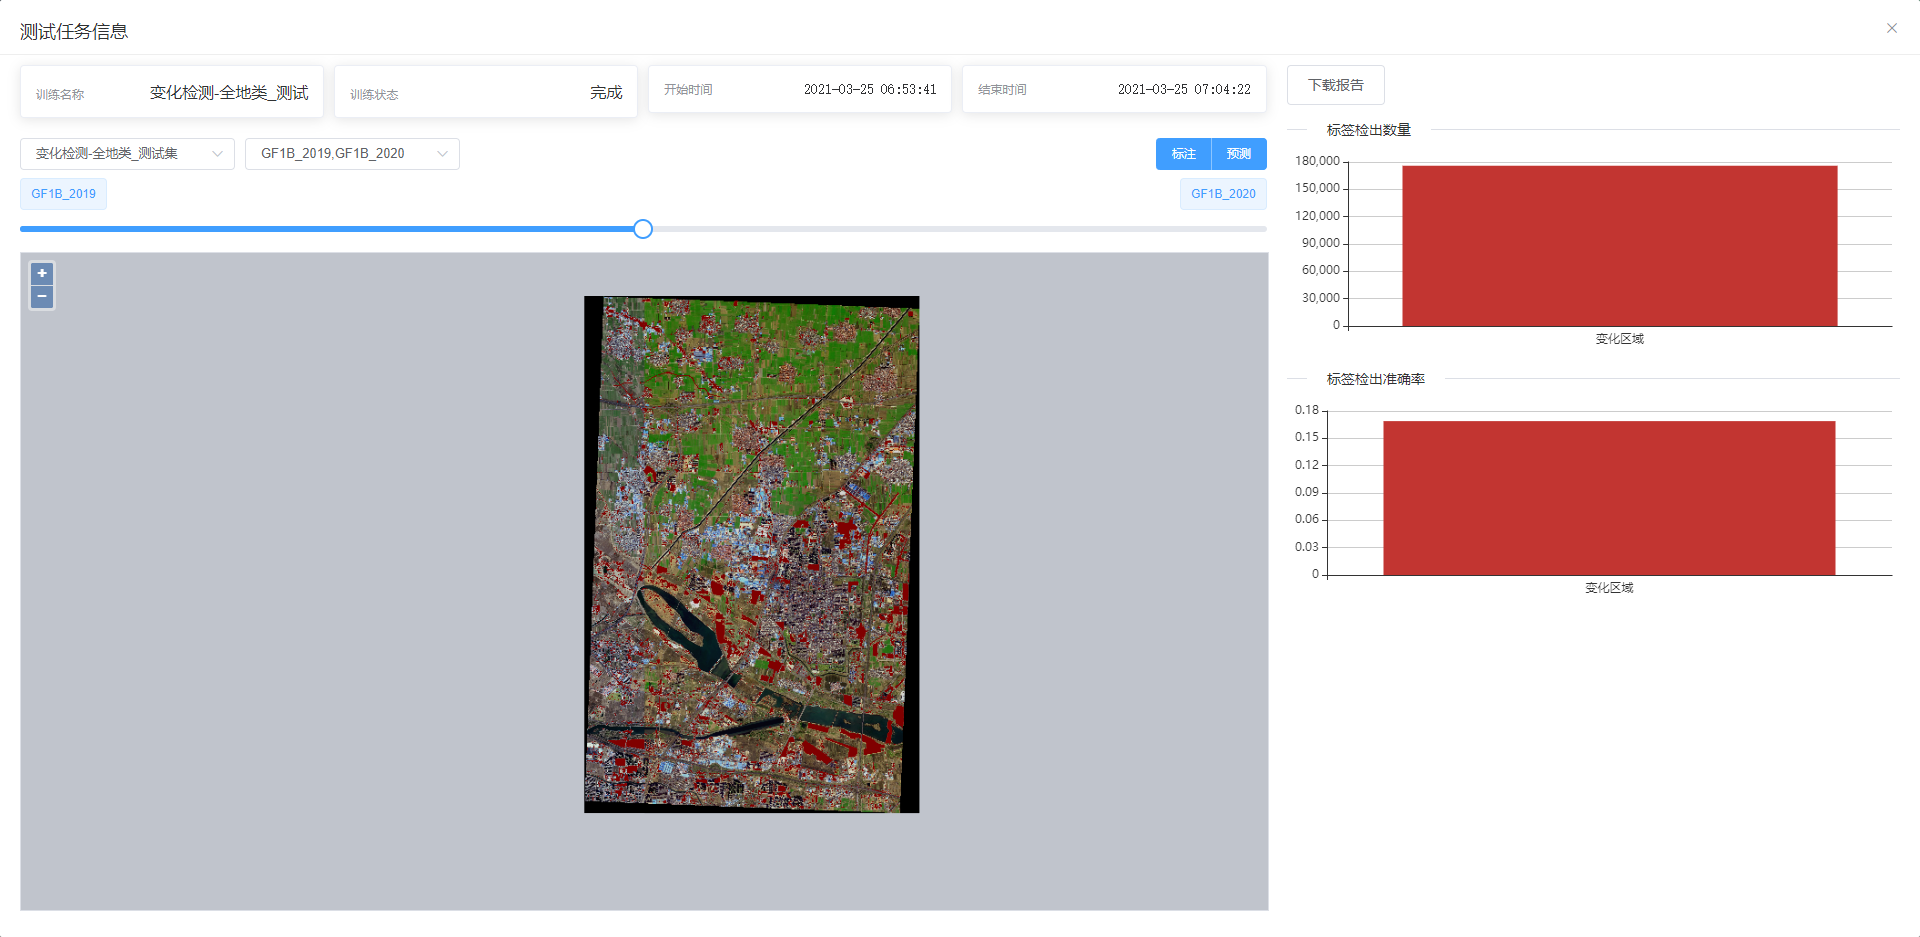Switch to the 标注 view
Image resolution: width=1920 pixels, height=937 pixels.
pyautogui.click(x=1183, y=154)
